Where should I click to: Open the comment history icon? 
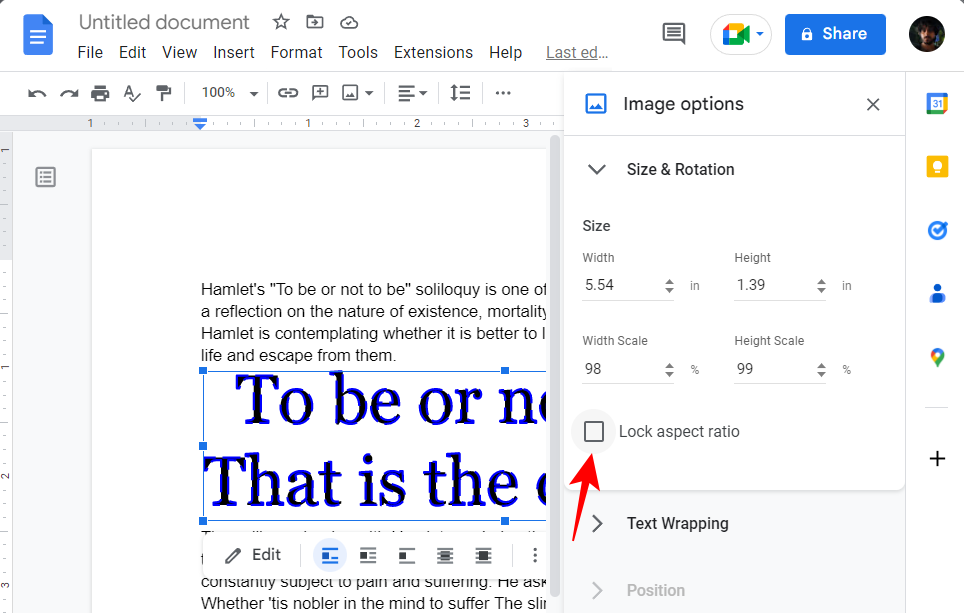point(674,33)
